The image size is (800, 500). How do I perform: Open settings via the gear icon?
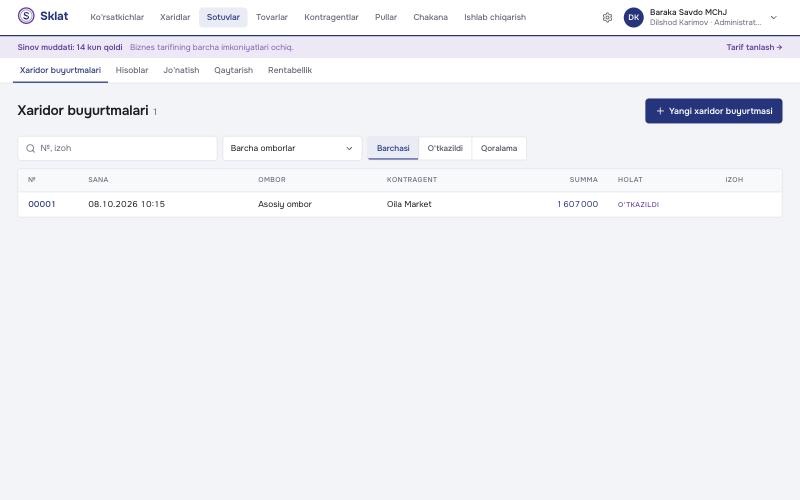coord(607,17)
